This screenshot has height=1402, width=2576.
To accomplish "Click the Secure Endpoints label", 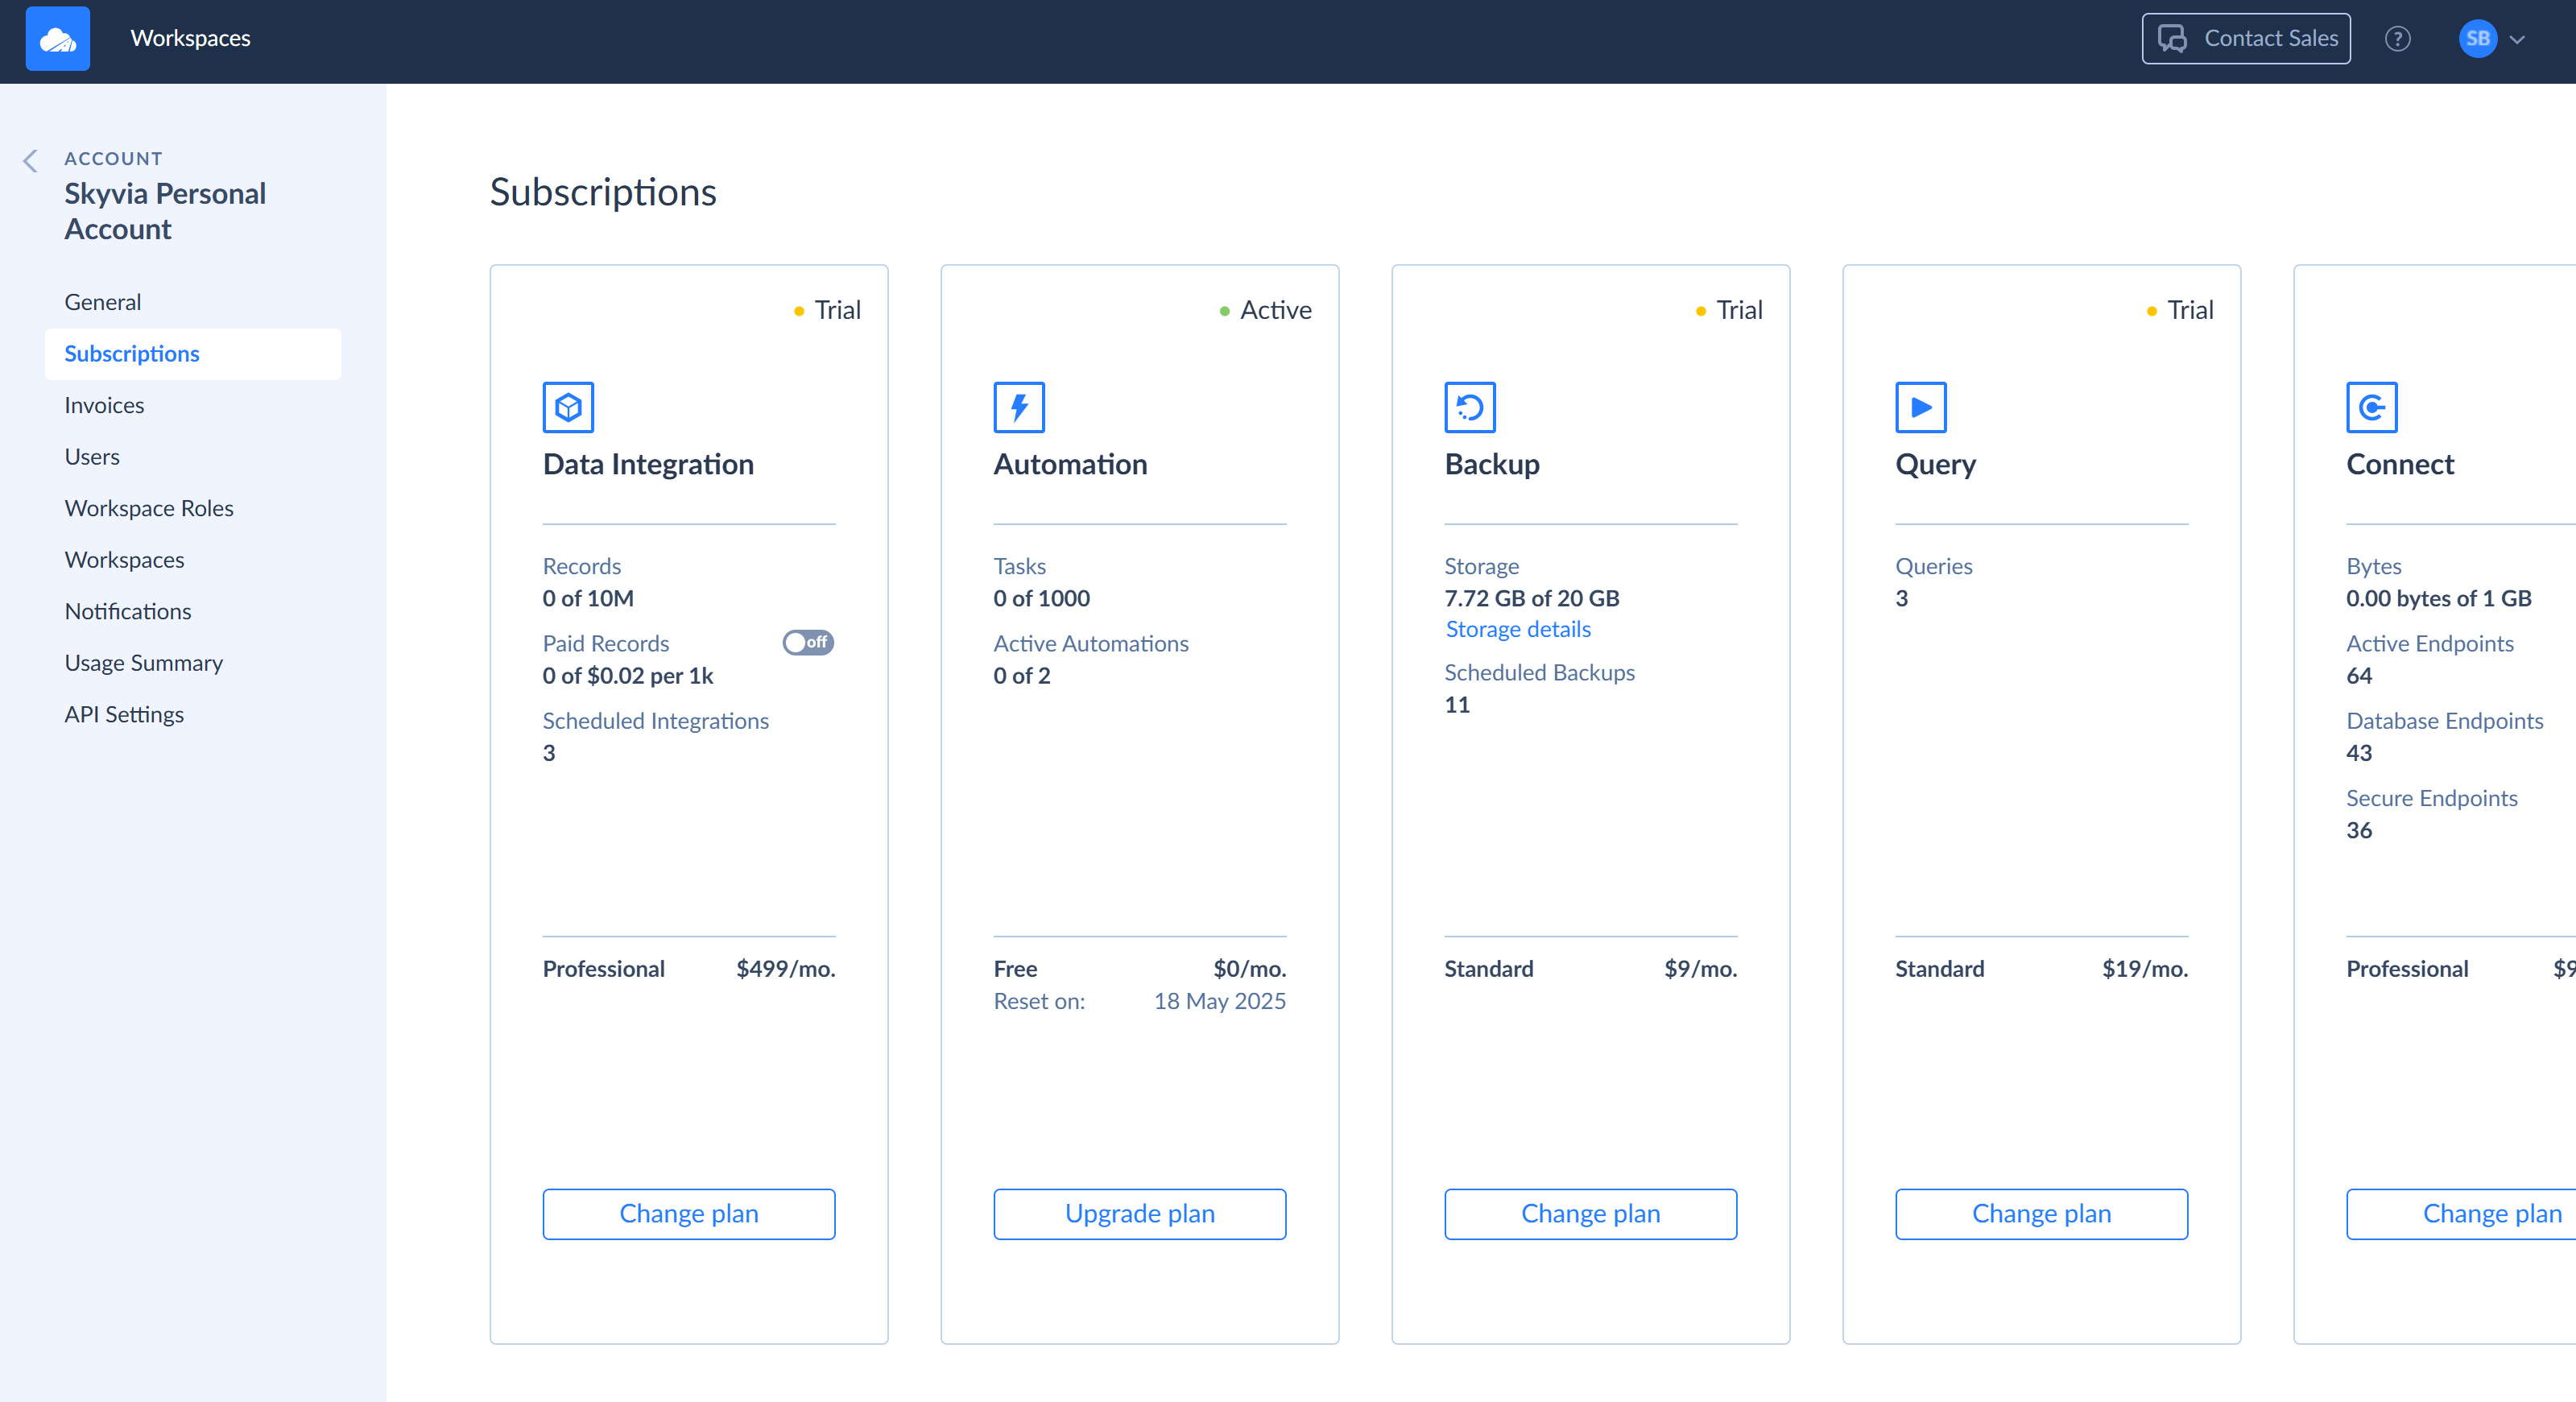I will click(x=2432, y=798).
